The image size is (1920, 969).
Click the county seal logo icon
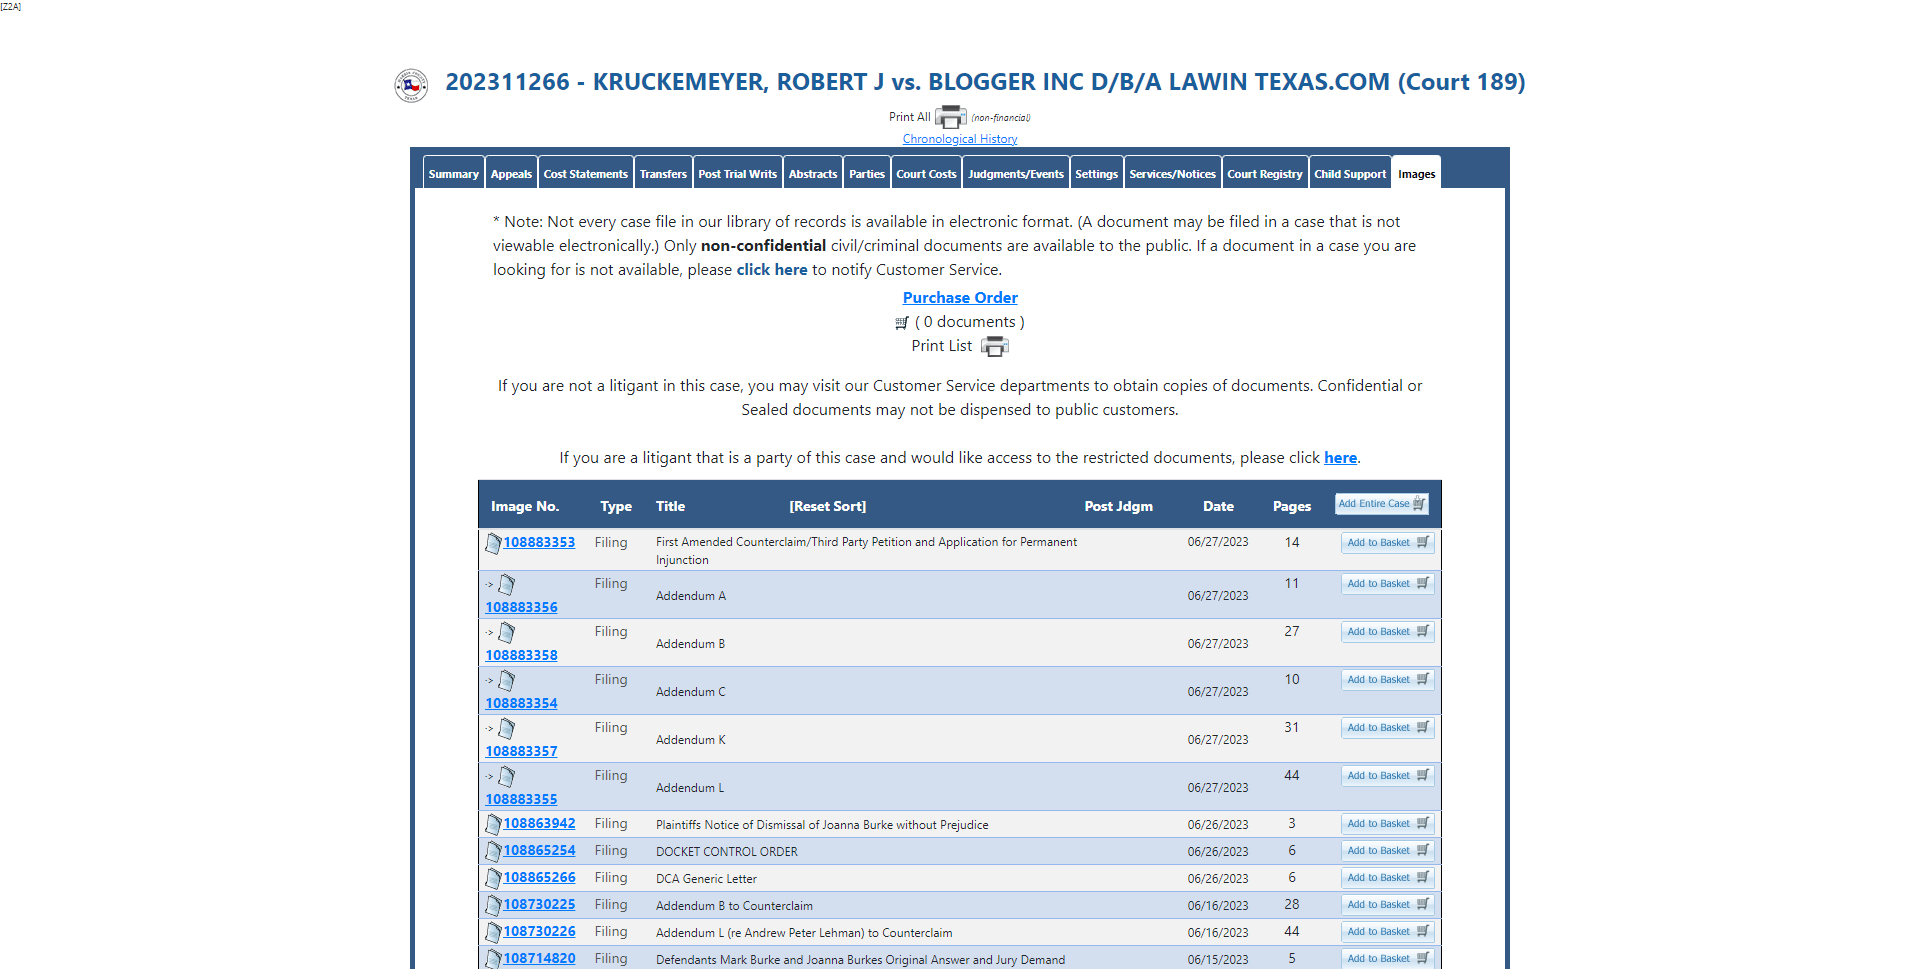[411, 85]
